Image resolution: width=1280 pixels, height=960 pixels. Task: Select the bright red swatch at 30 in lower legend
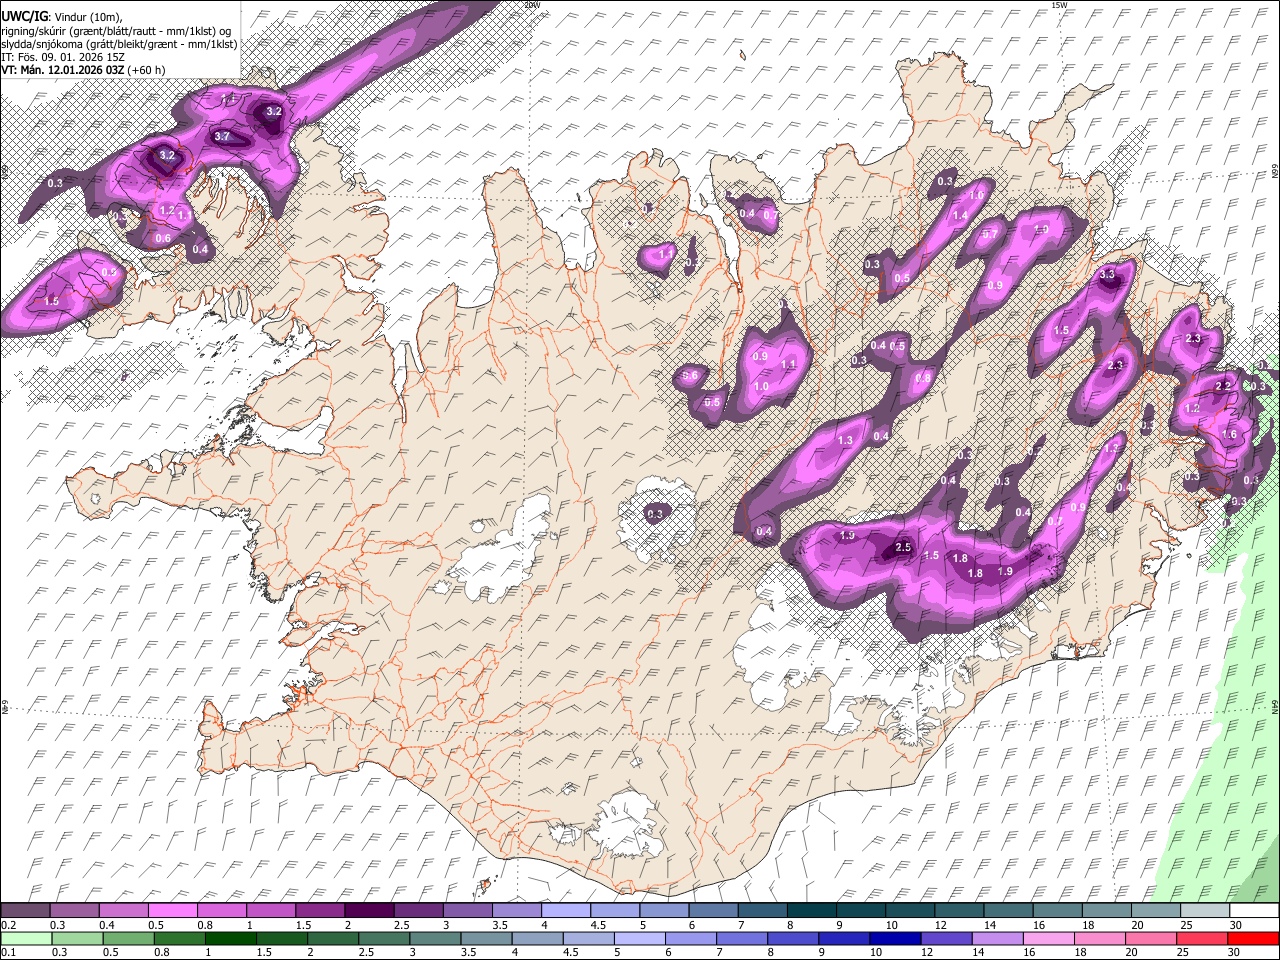point(1254,938)
